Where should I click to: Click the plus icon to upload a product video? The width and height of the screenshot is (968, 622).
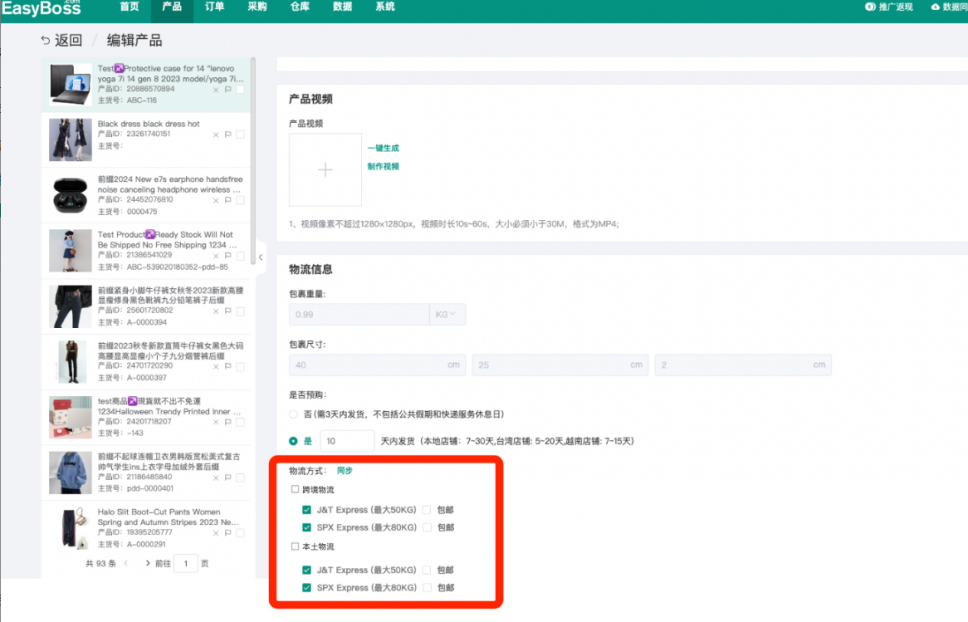pyautogui.click(x=325, y=170)
